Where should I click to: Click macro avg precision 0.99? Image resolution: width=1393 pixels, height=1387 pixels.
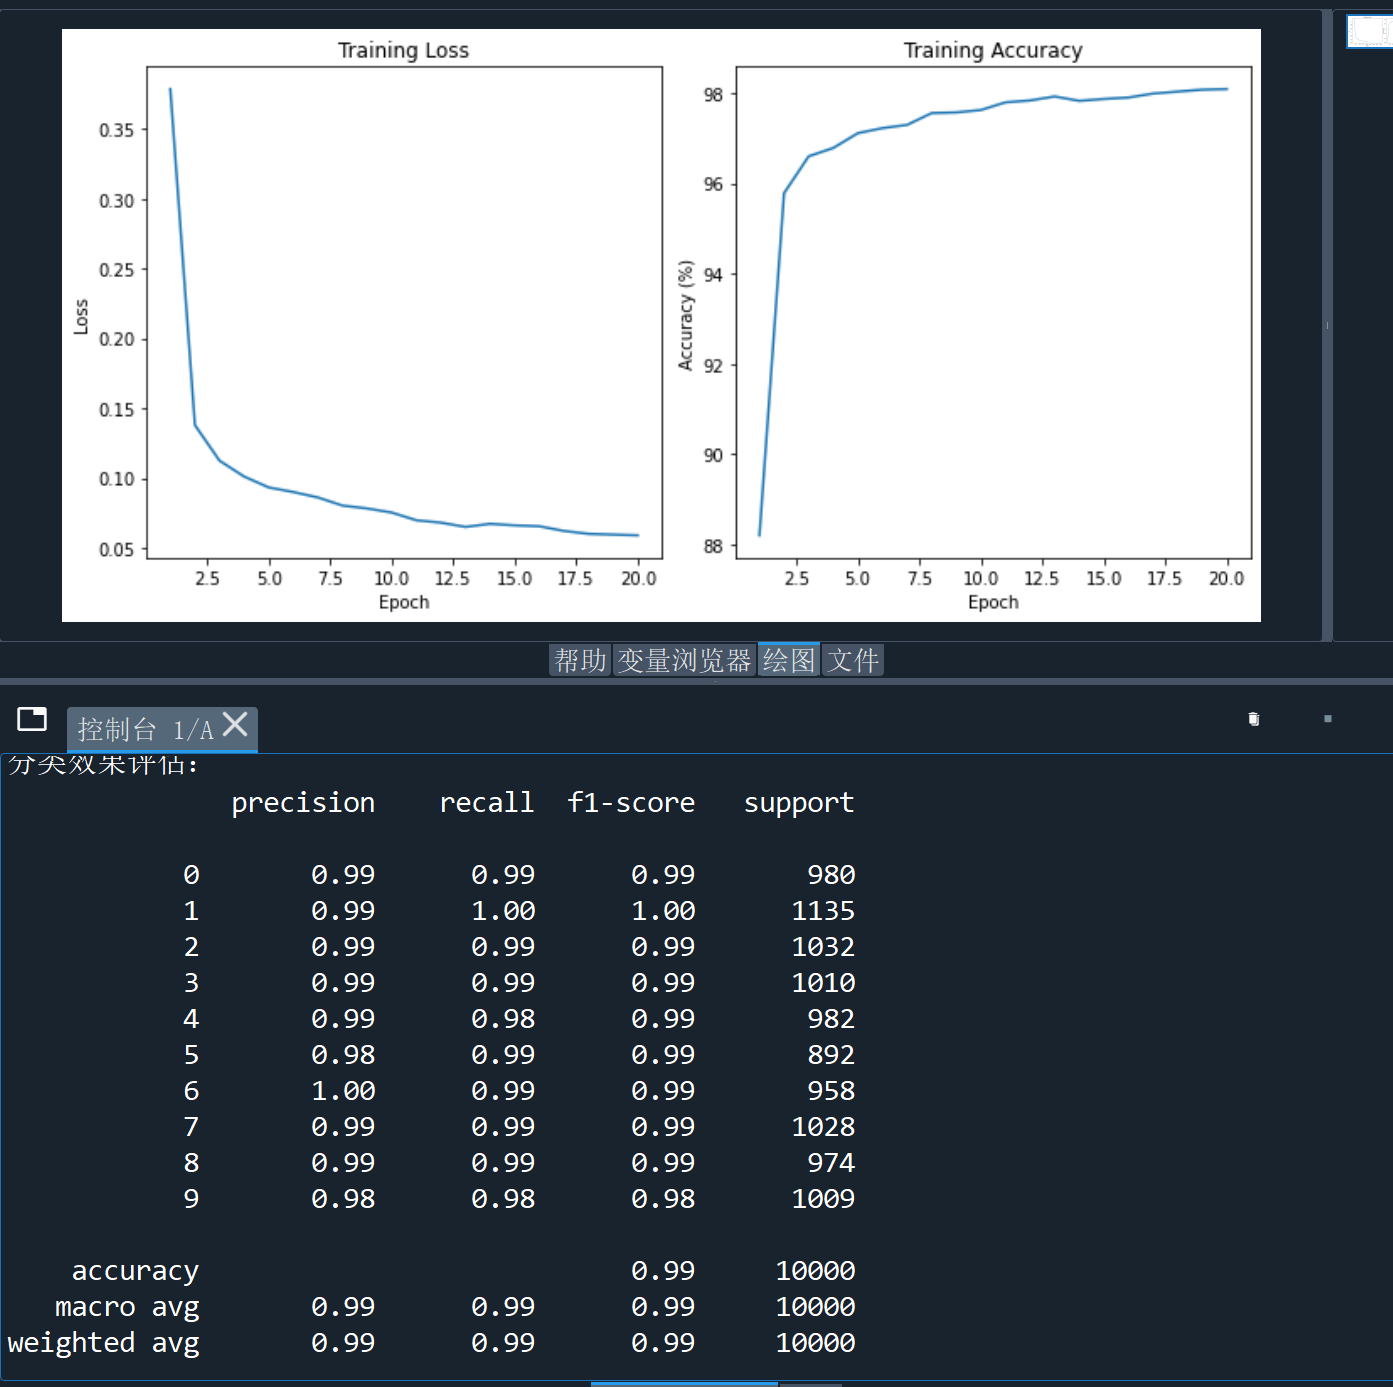coord(343,1307)
